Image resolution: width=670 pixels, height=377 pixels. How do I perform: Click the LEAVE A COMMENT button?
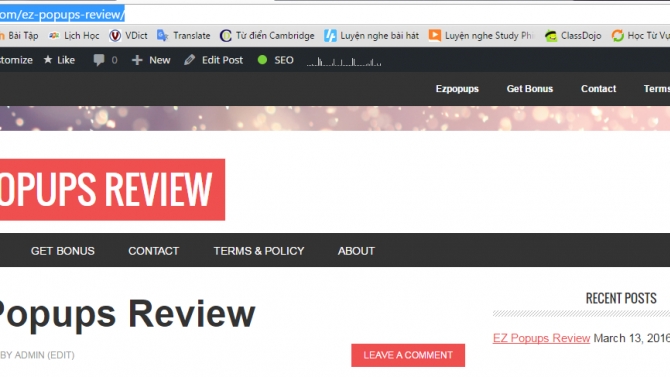(x=408, y=355)
